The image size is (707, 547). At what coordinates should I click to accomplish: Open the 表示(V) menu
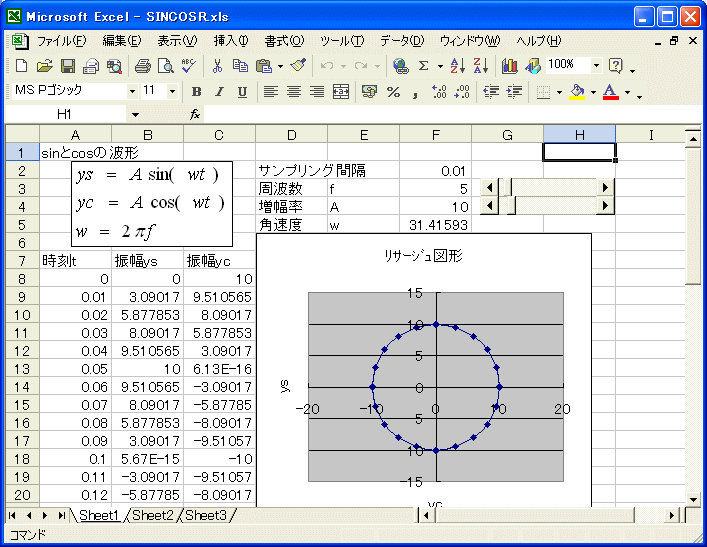[177, 41]
